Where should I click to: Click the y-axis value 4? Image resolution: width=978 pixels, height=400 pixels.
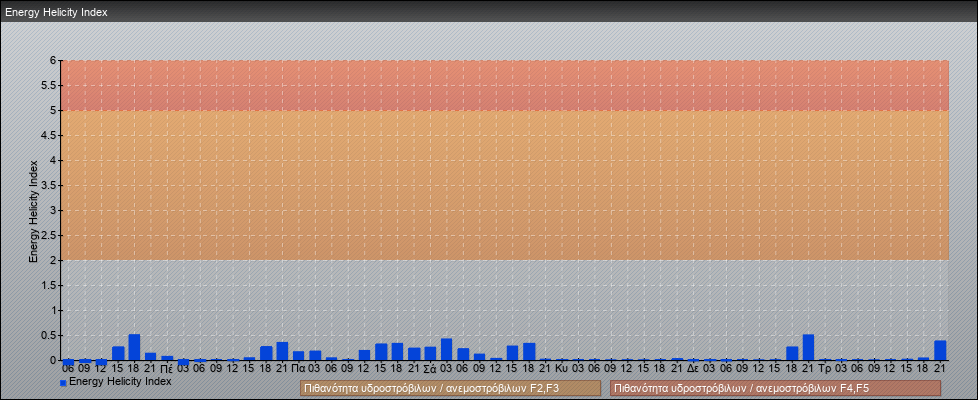(54, 160)
